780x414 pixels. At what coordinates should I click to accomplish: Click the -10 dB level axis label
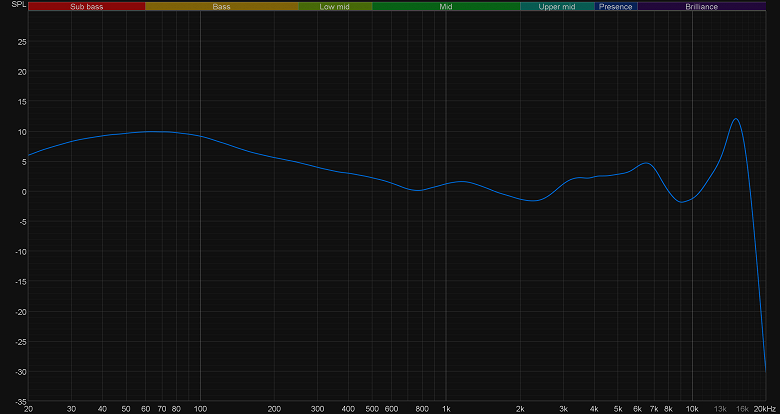coord(20,251)
